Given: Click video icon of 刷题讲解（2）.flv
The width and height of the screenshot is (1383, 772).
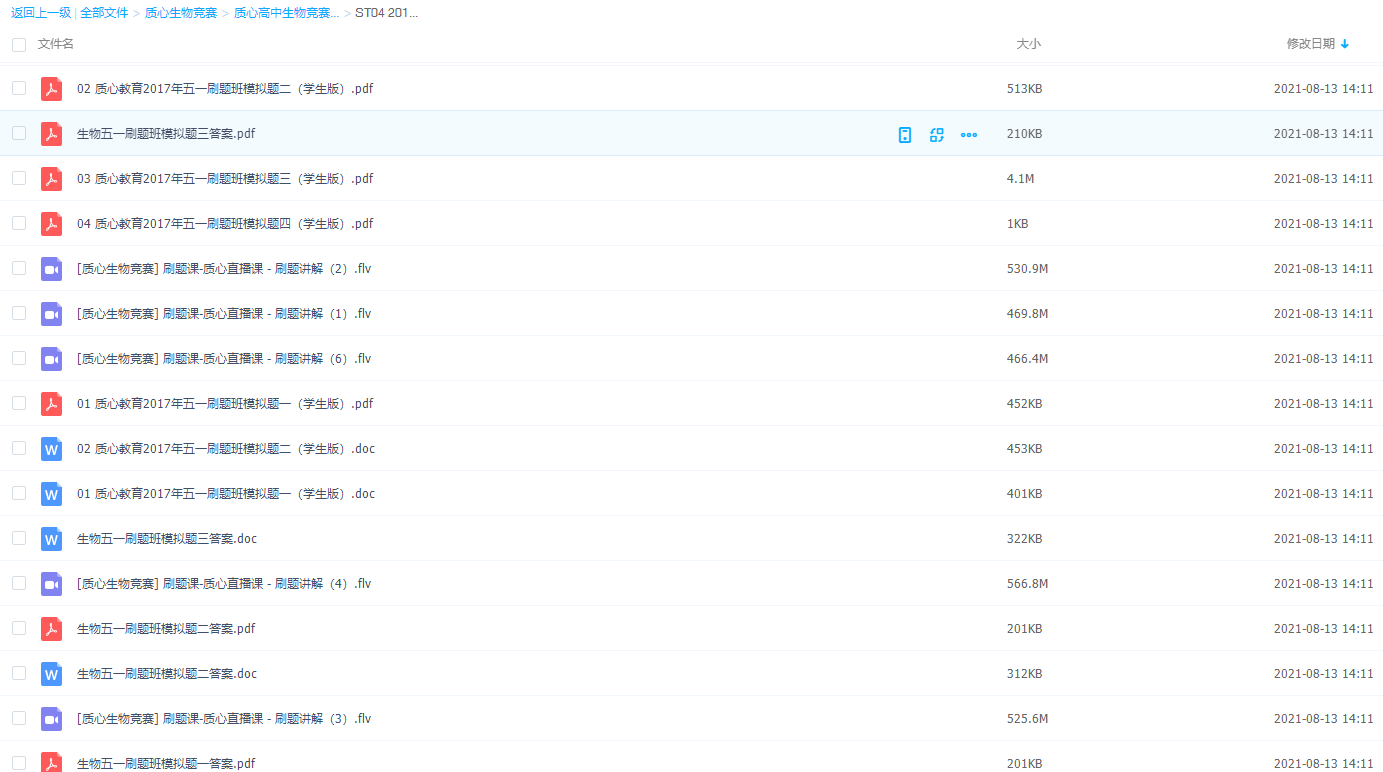Looking at the screenshot, I should click(51, 269).
